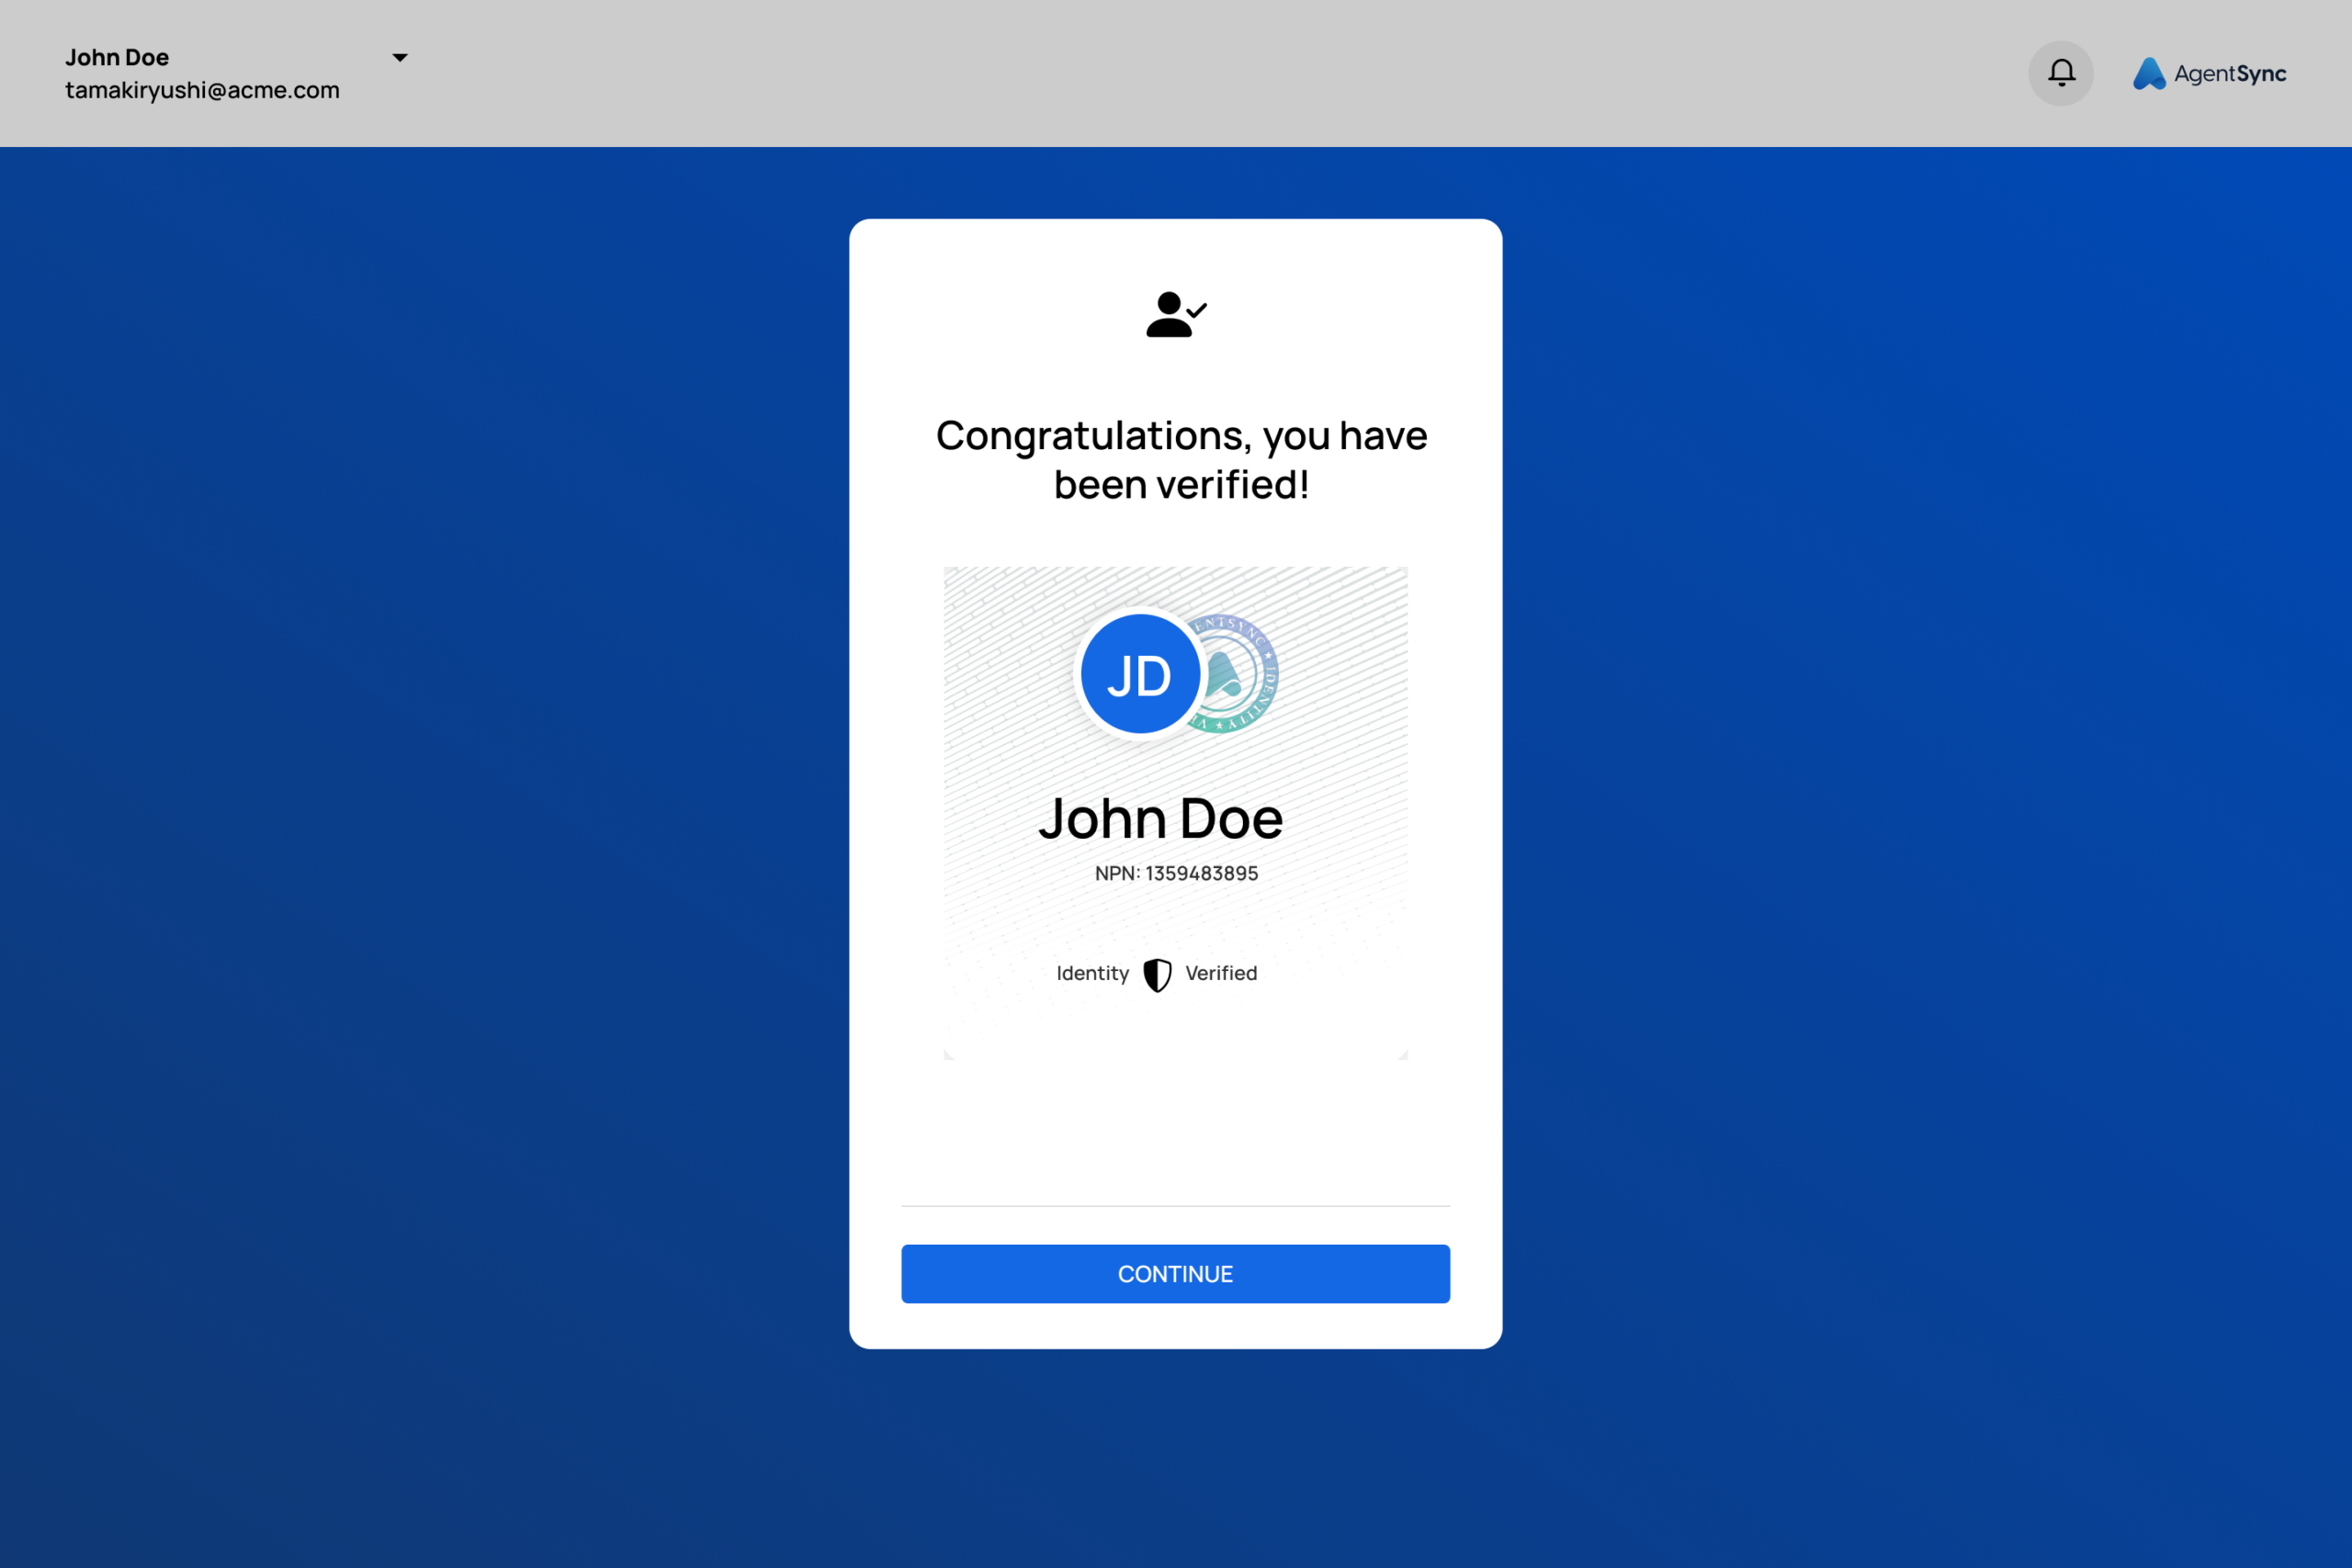Click the NPN: 1359483895 number

[x=1176, y=873]
